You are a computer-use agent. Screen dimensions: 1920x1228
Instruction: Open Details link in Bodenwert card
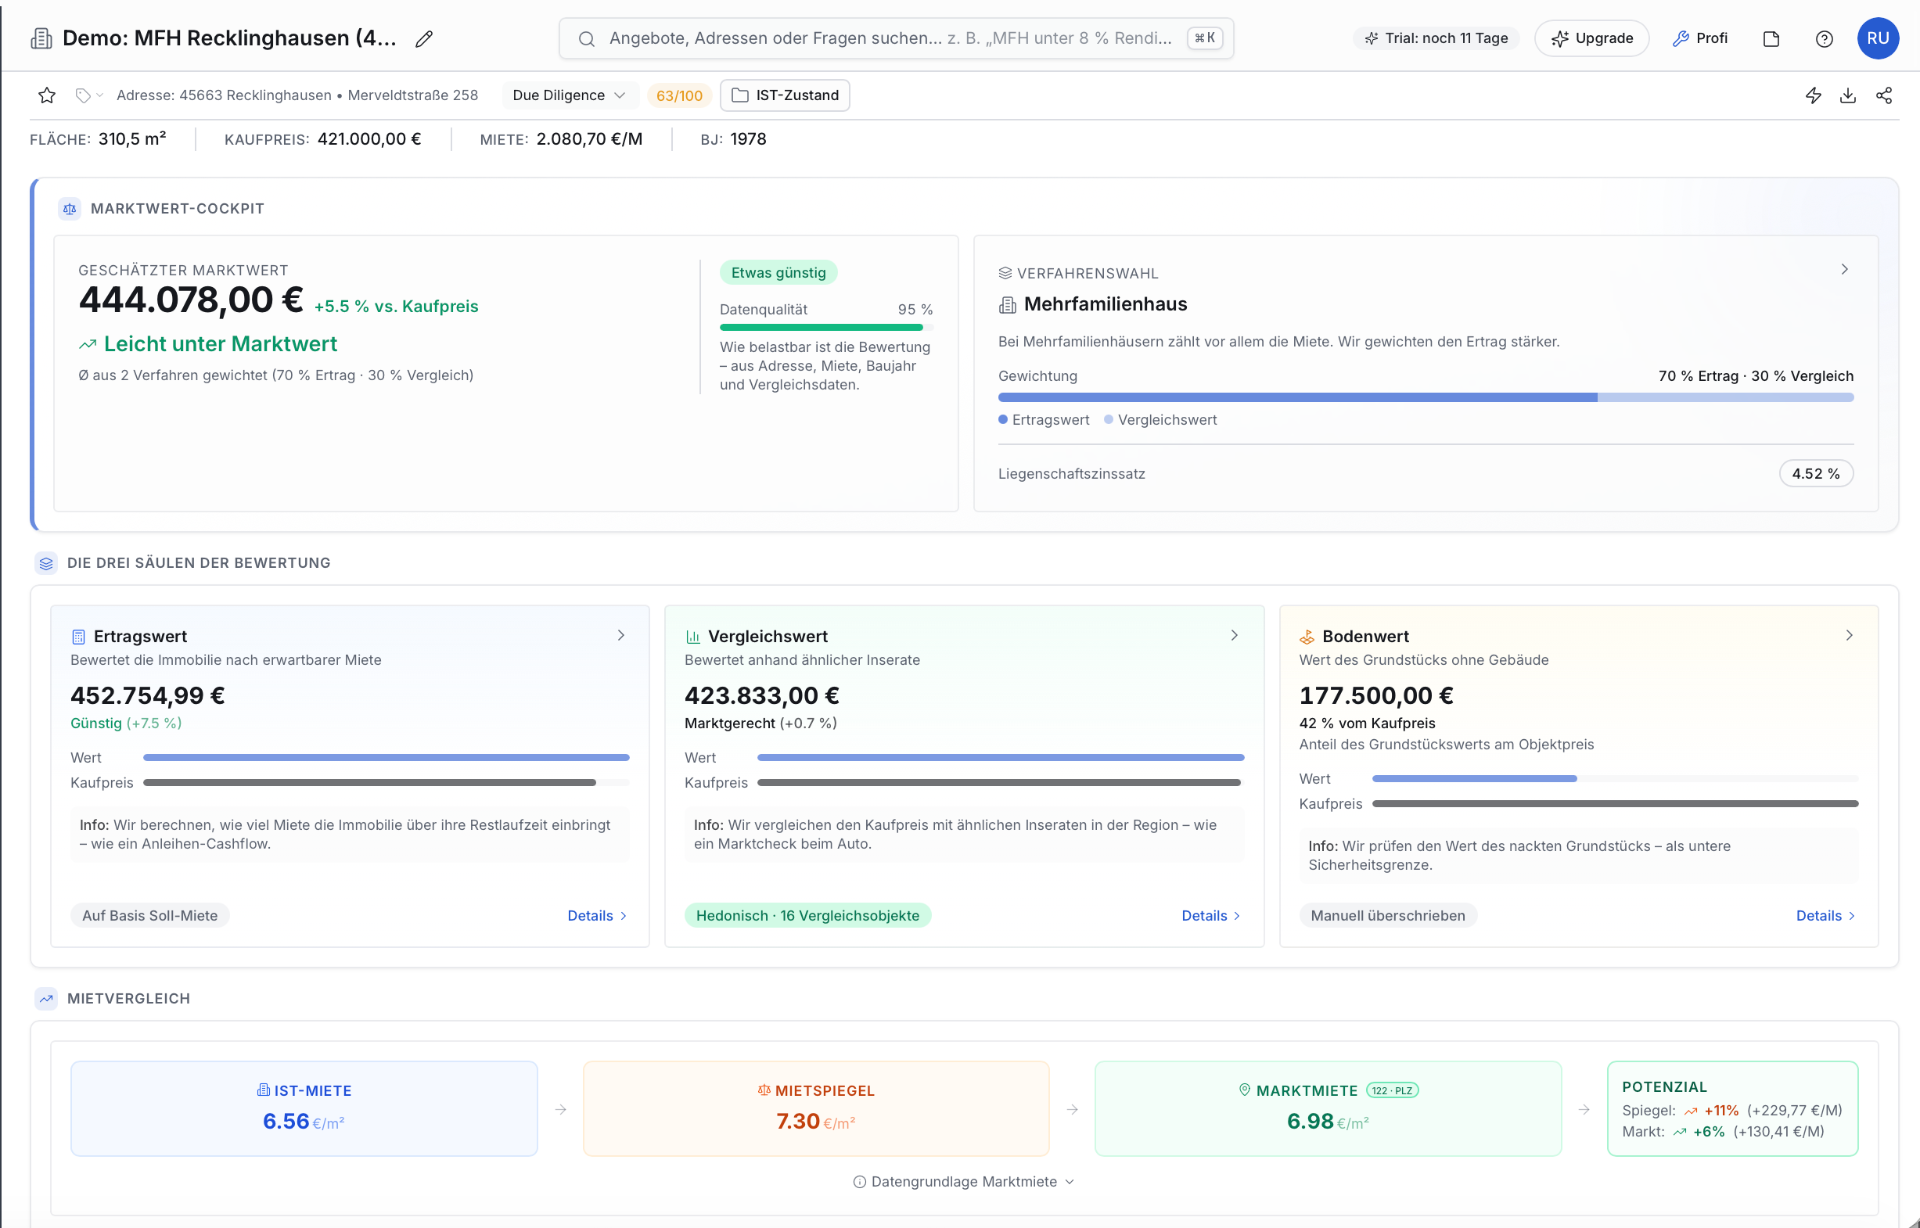coord(1825,915)
